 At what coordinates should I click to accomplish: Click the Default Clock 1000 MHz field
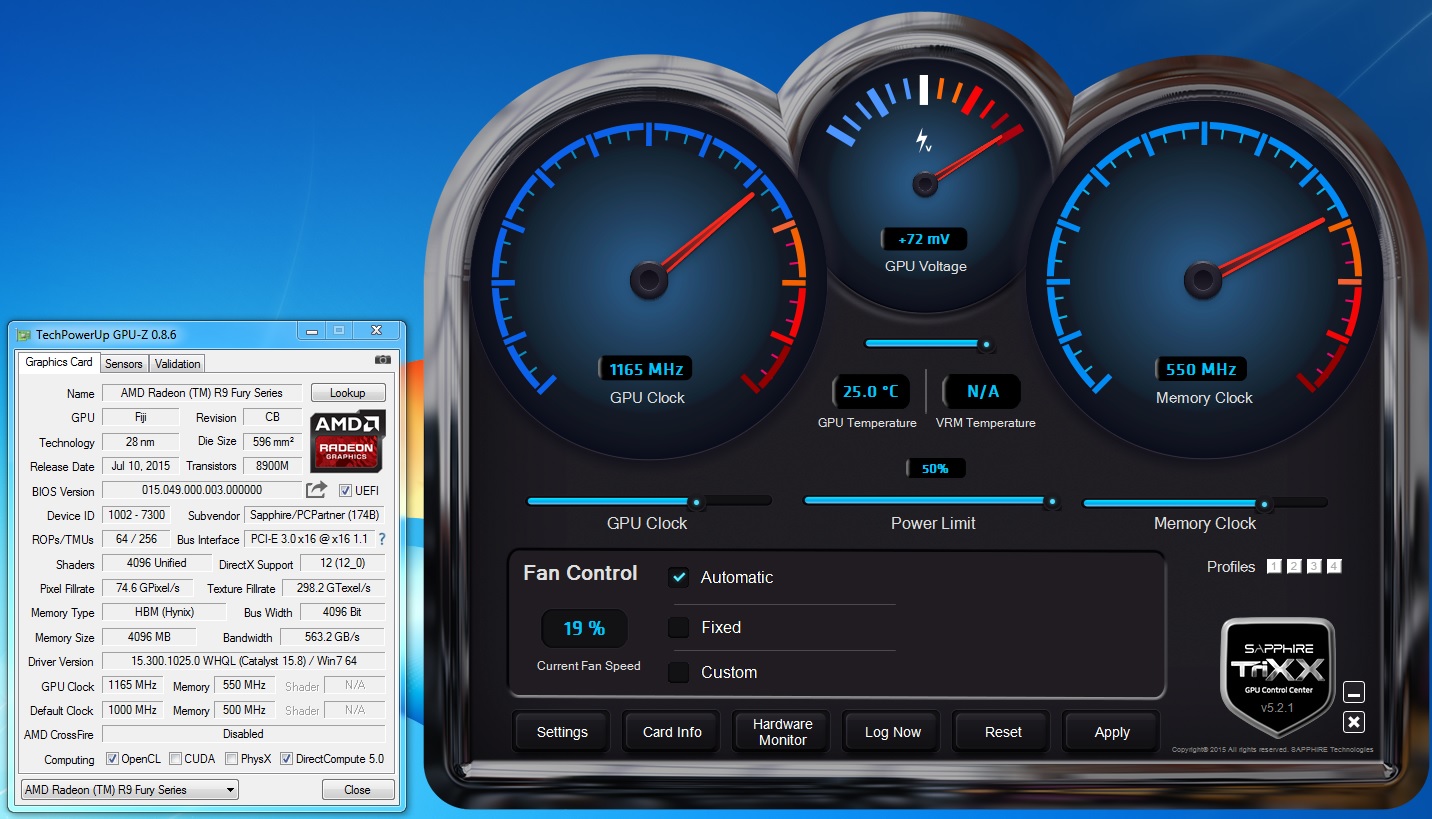click(x=133, y=710)
